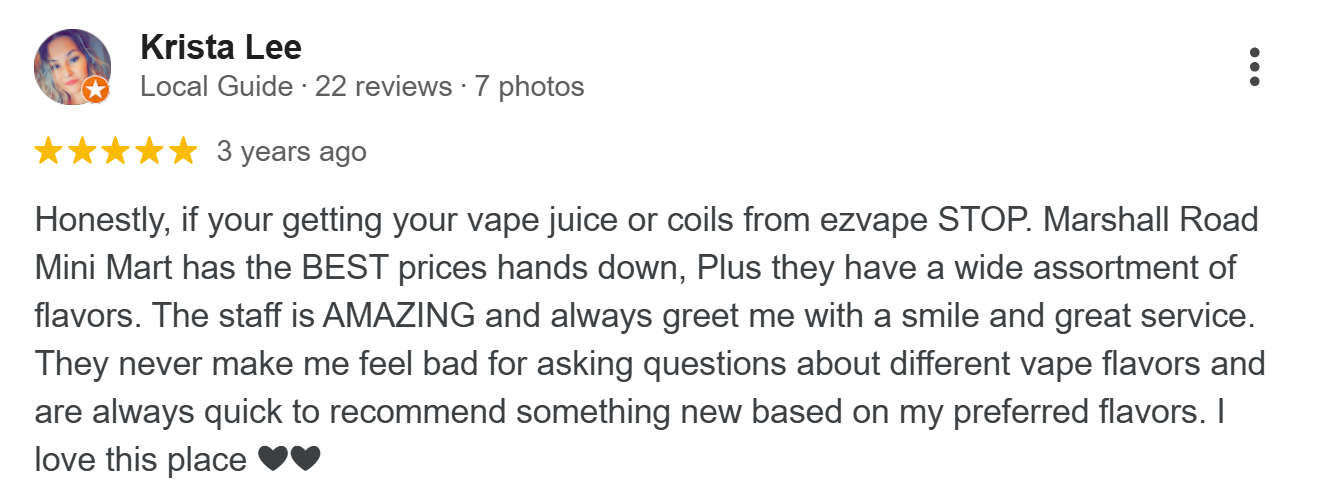Click "I love this place" text

(x=140, y=459)
